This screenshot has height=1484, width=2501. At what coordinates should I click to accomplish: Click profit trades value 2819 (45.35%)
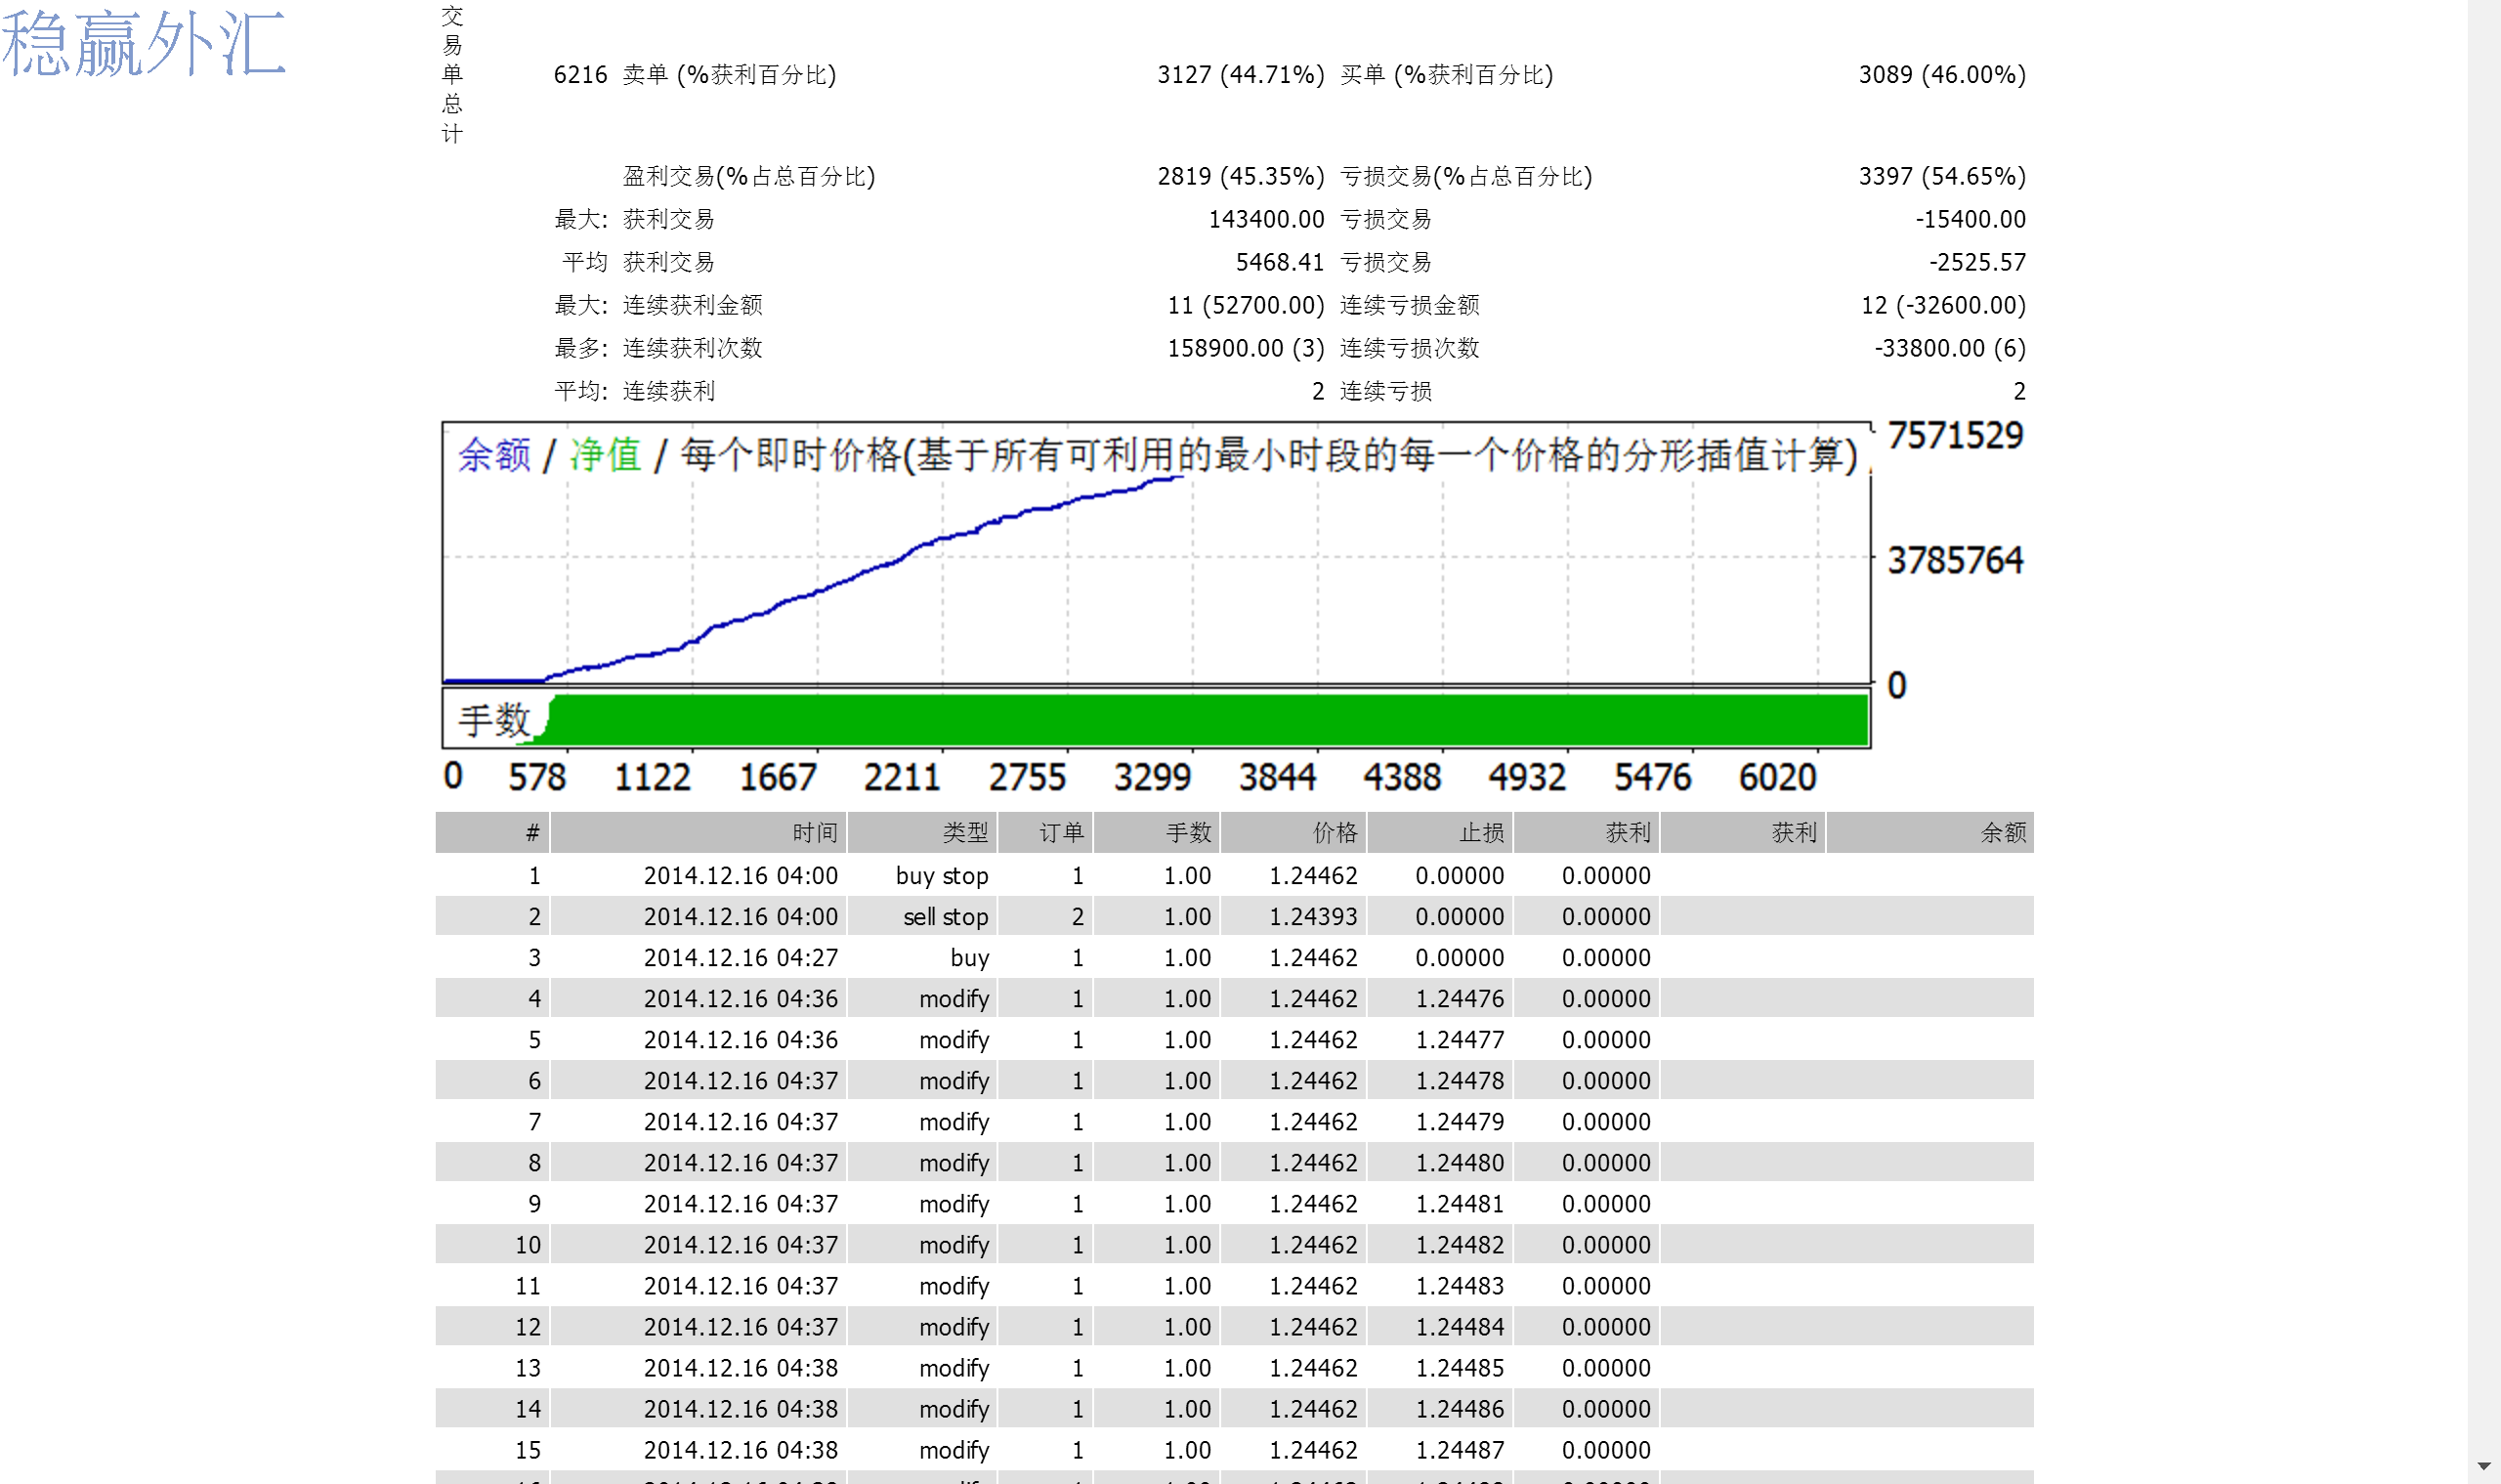pos(1240,177)
